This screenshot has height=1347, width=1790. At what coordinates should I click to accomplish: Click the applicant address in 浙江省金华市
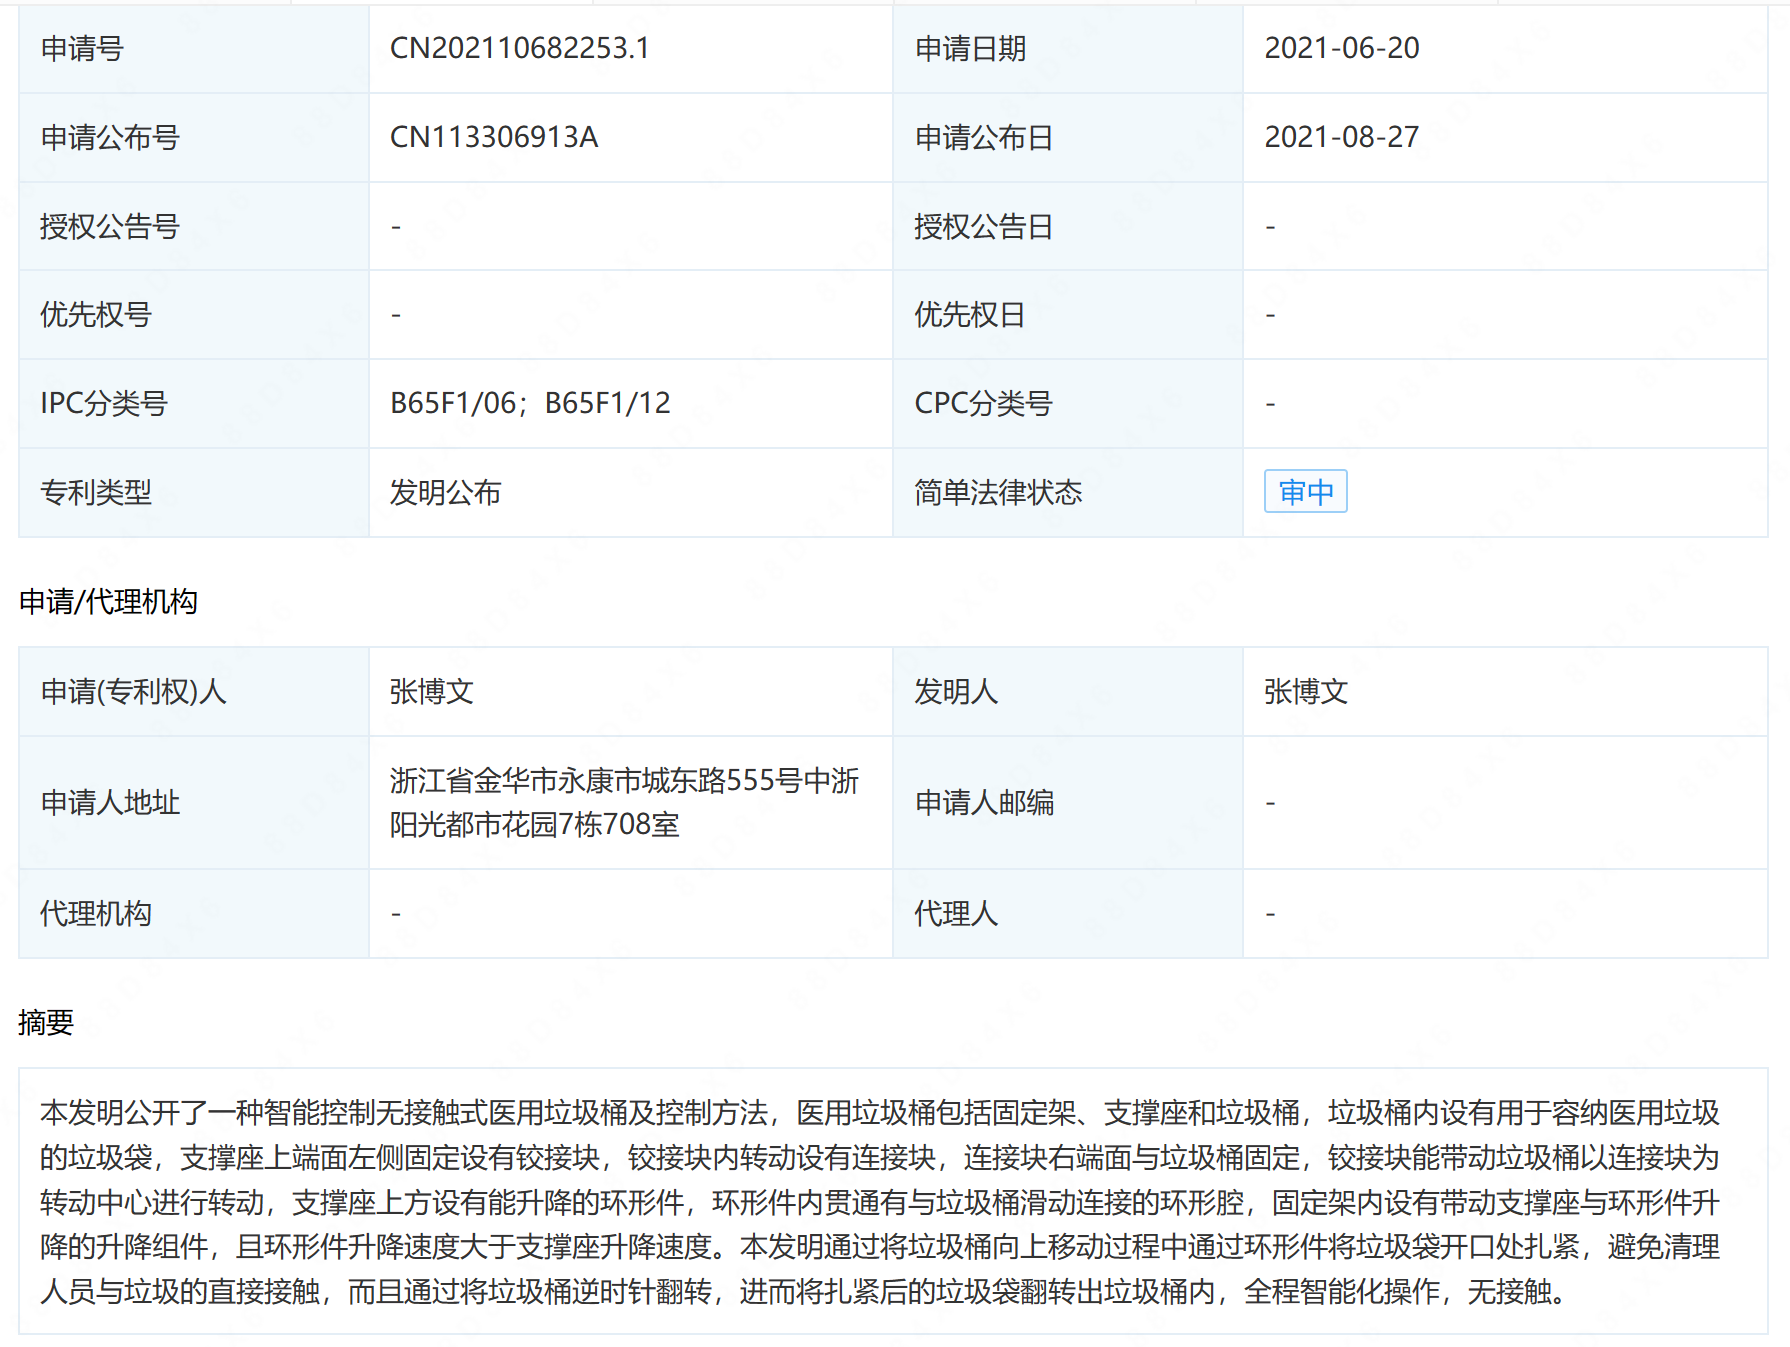click(x=623, y=802)
